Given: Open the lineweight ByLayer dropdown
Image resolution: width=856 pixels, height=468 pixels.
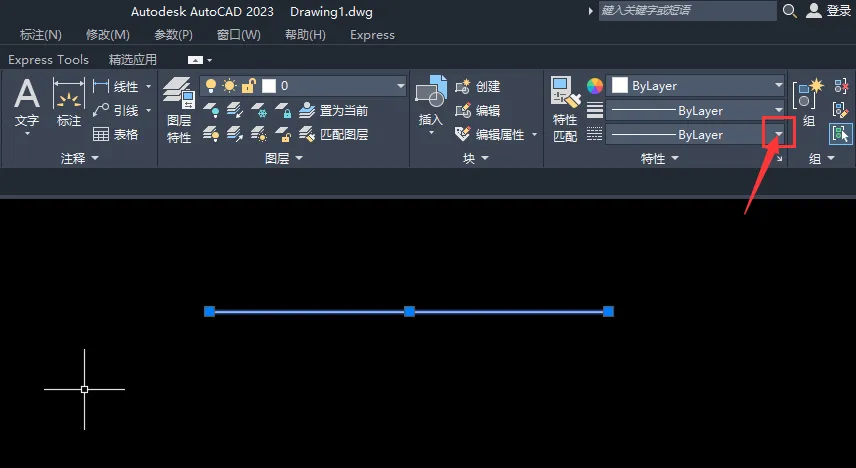Looking at the screenshot, I should [x=778, y=110].
